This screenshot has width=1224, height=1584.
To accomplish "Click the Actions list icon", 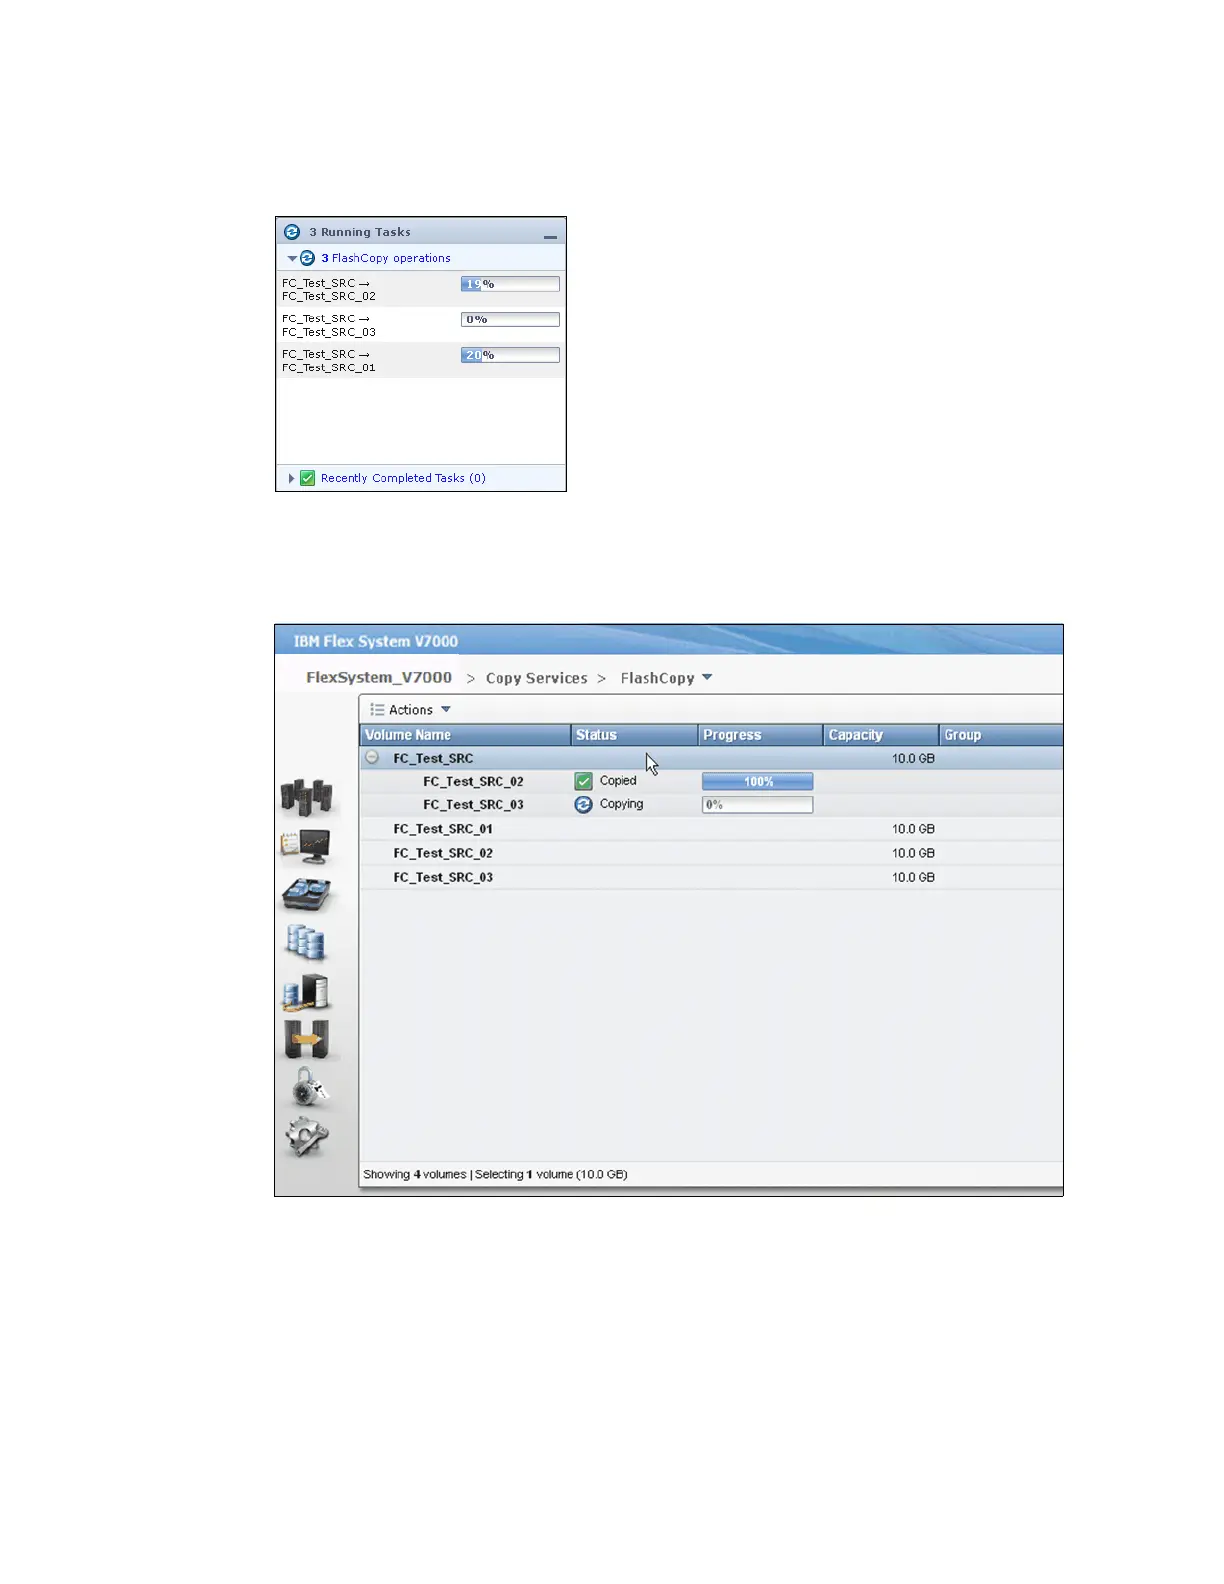I will click(377, 709).
